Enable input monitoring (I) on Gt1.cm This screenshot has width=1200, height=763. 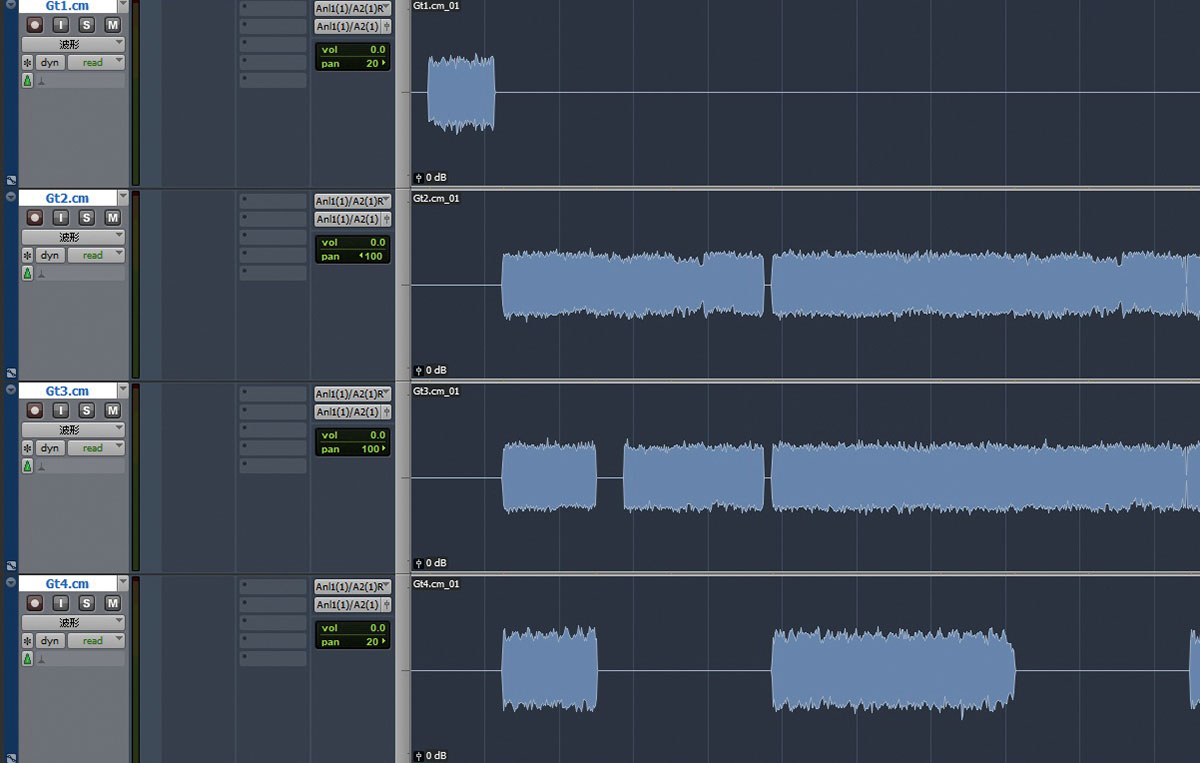(61, 24)
